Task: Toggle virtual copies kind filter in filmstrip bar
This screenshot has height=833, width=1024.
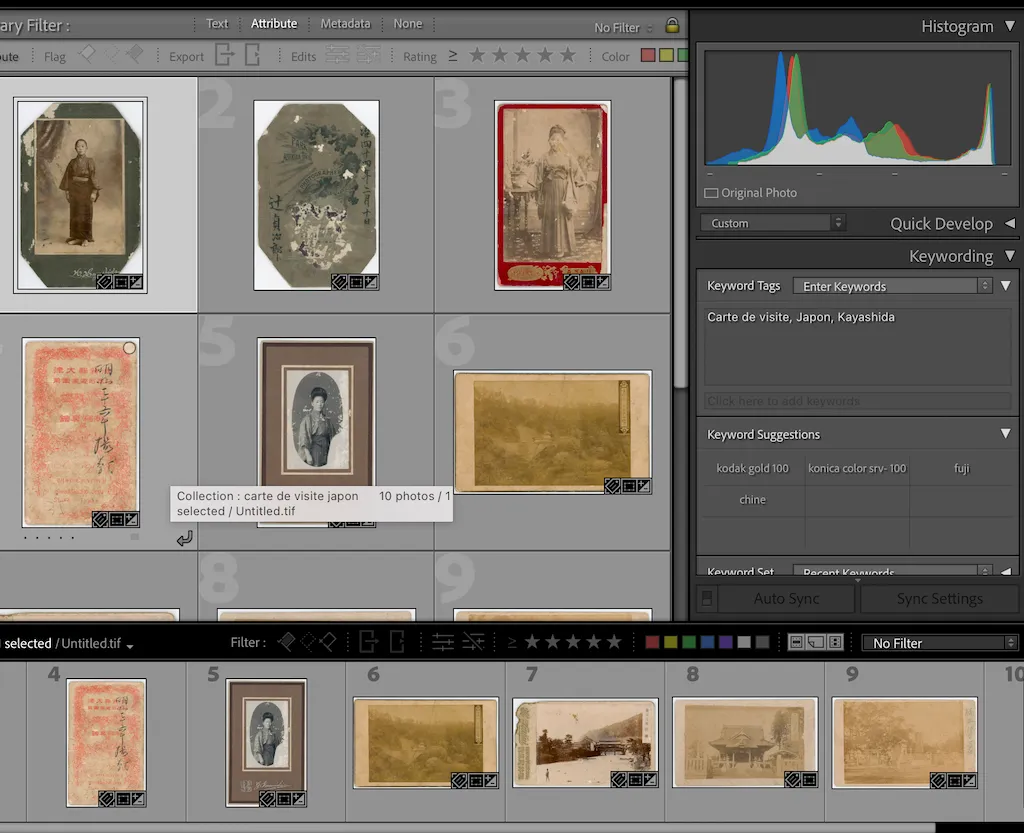Action: coord(816,642)
